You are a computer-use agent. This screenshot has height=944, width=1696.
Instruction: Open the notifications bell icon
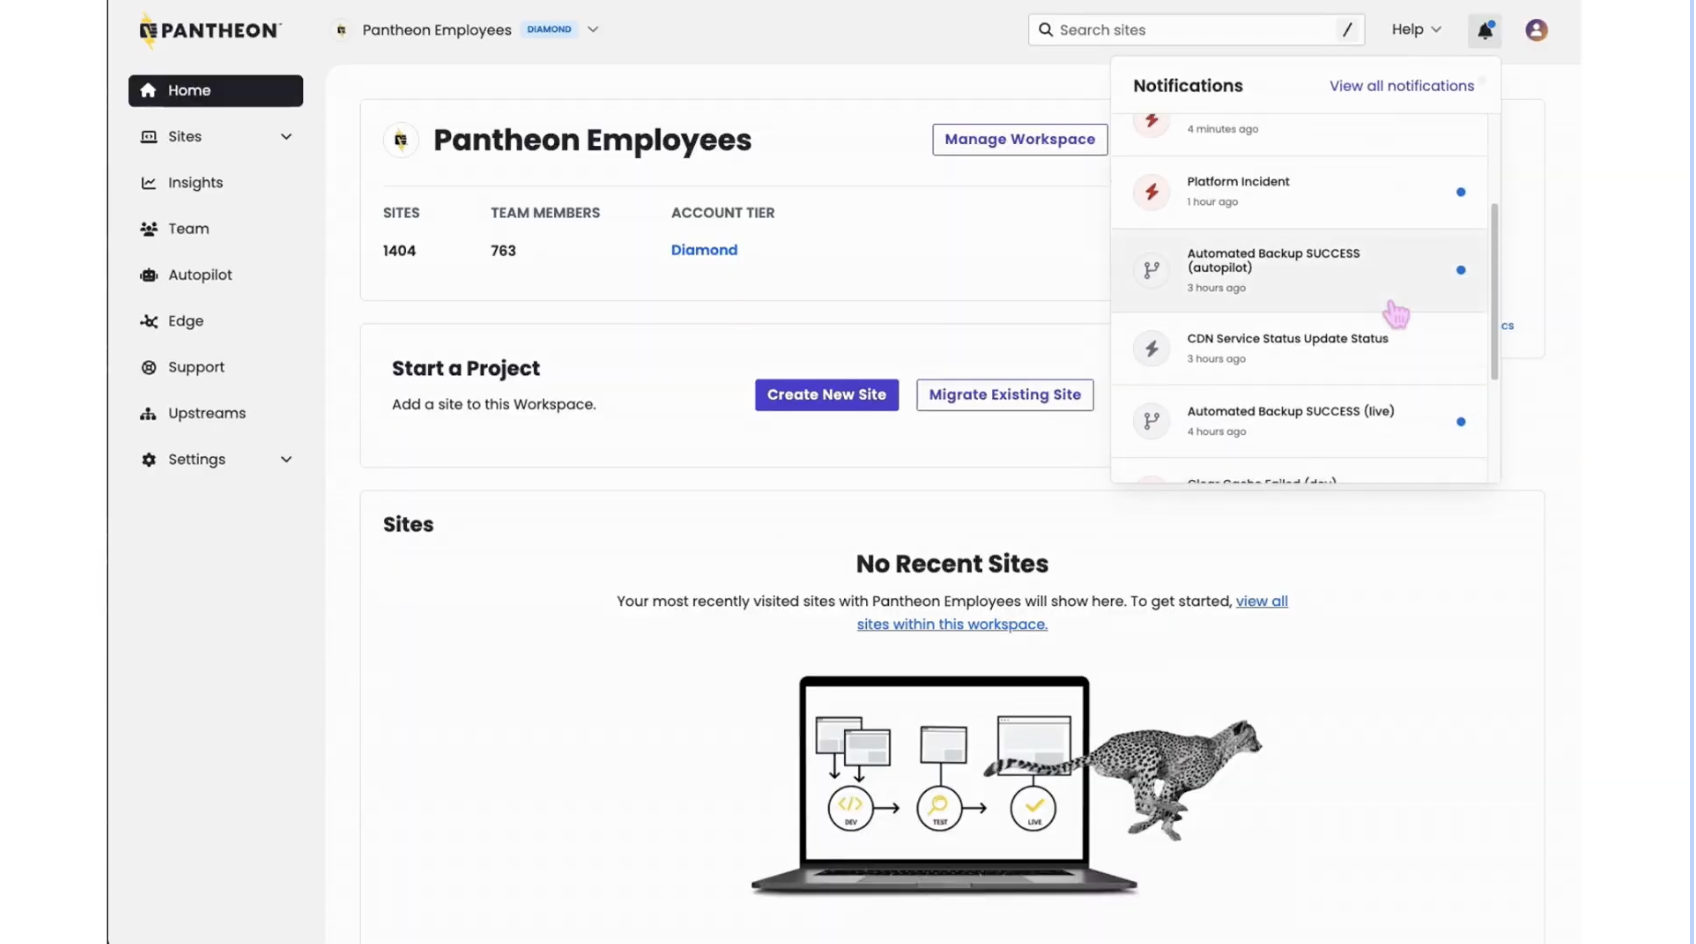click(1485, 31)
